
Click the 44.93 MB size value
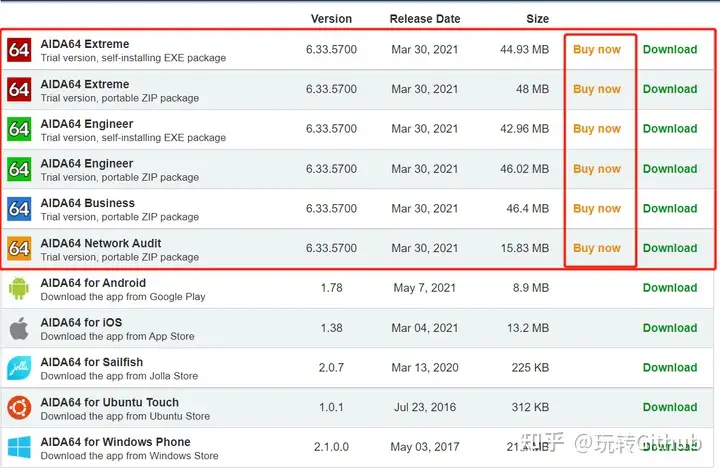(524, 49)
